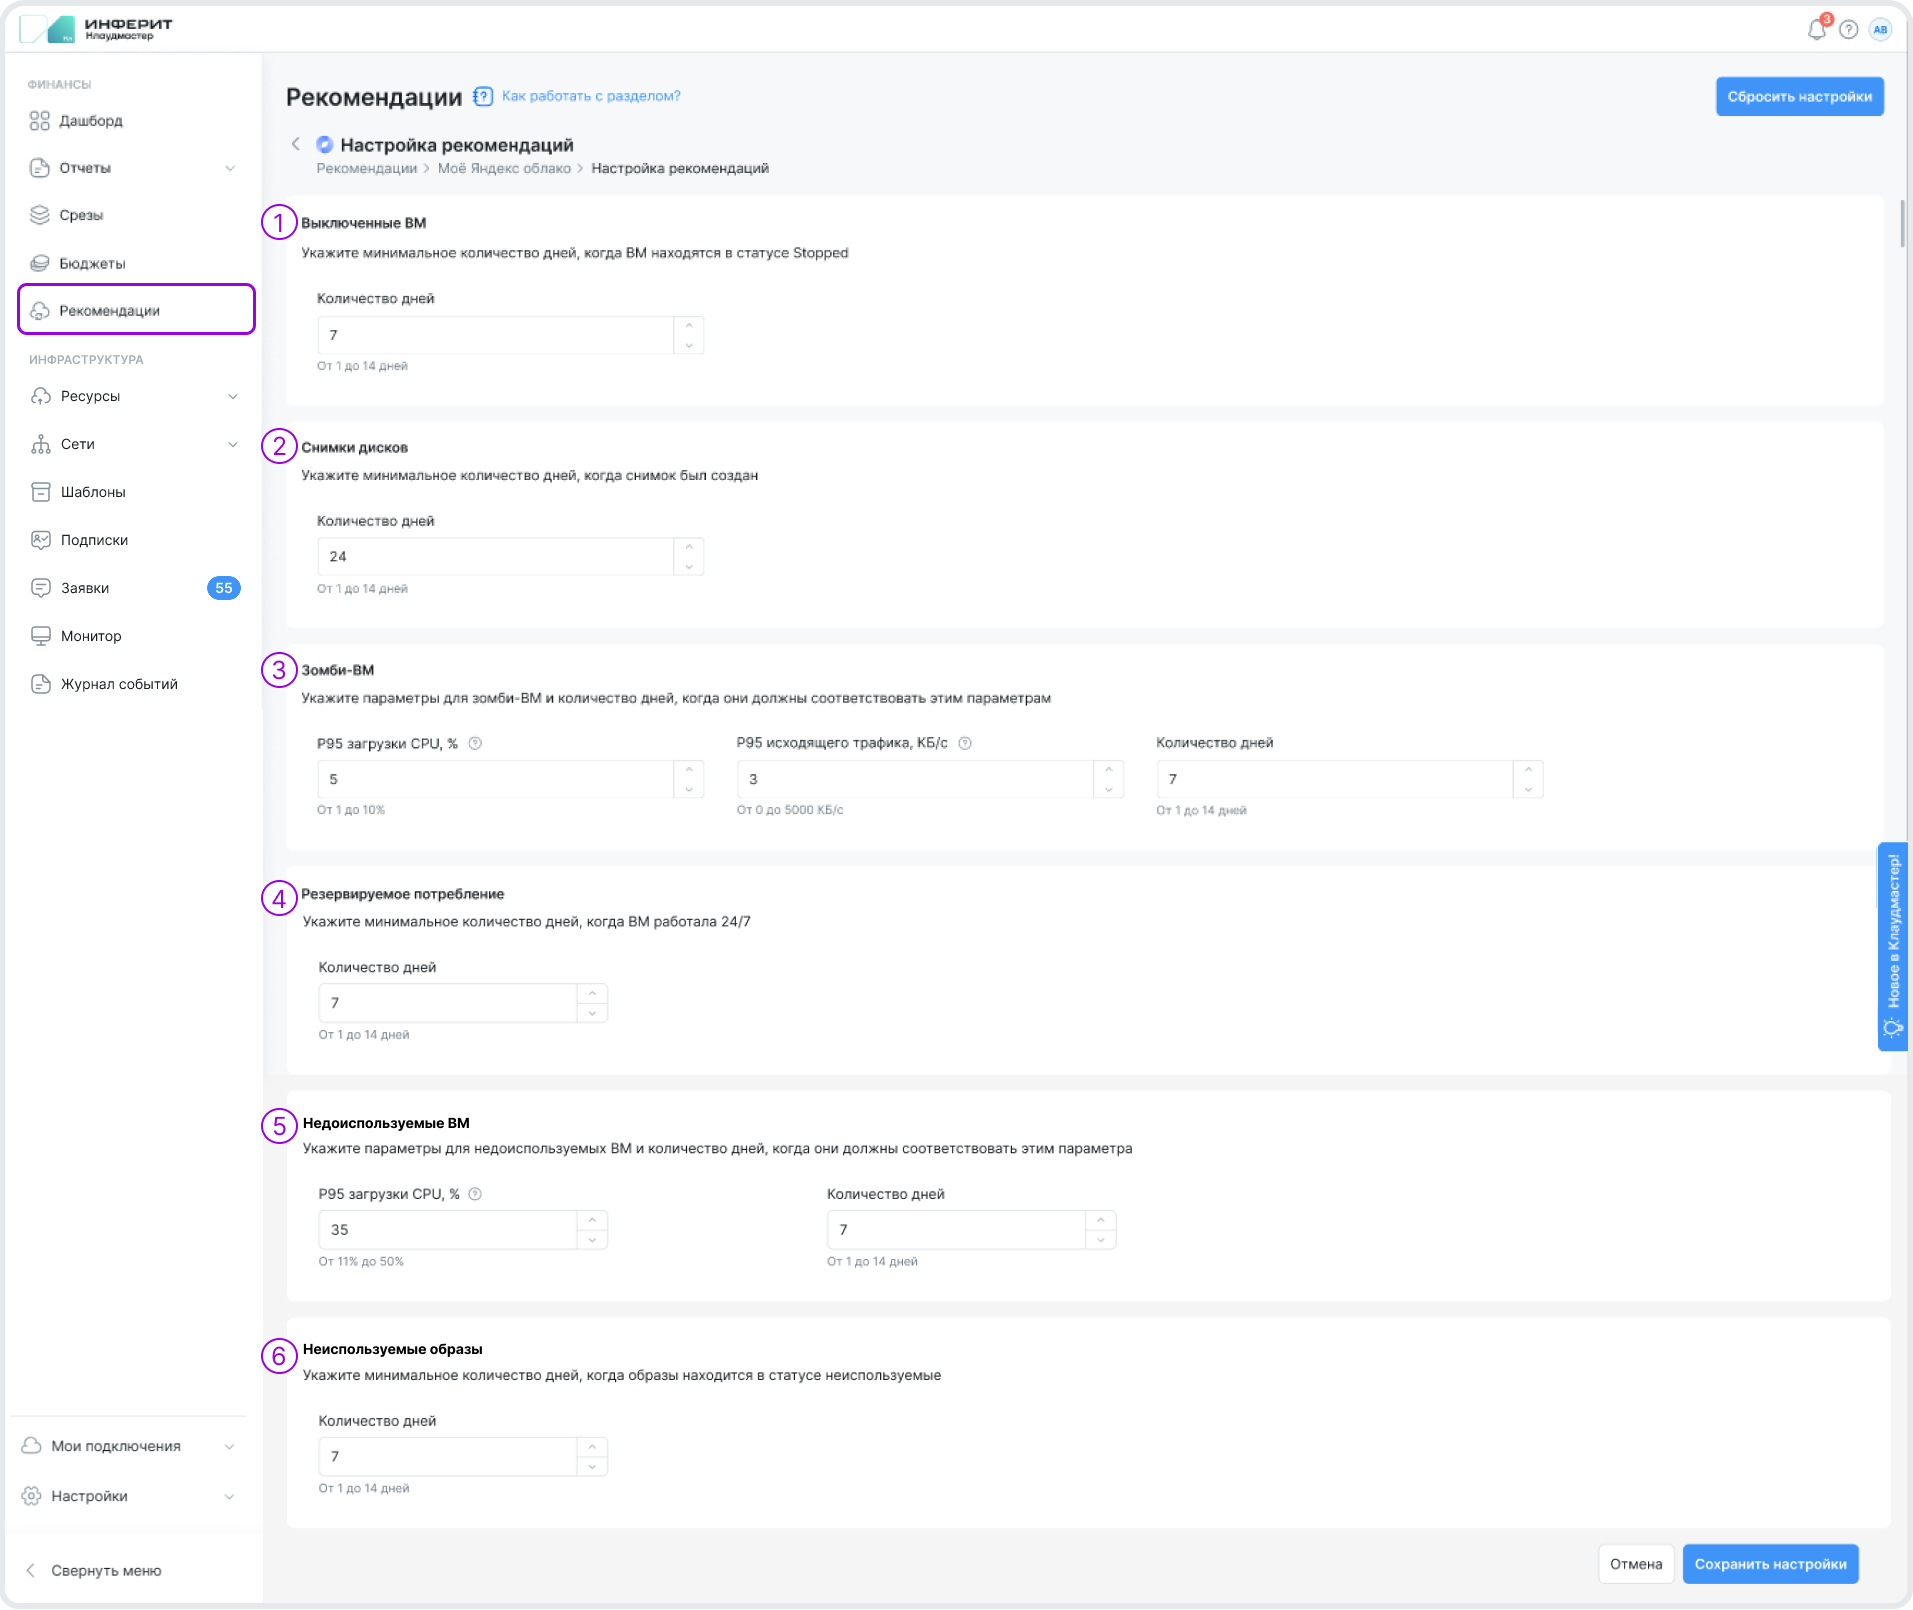Expand the Отчеты sidebar section
Screen dimensions: 1913x1610
pos(230,168)
